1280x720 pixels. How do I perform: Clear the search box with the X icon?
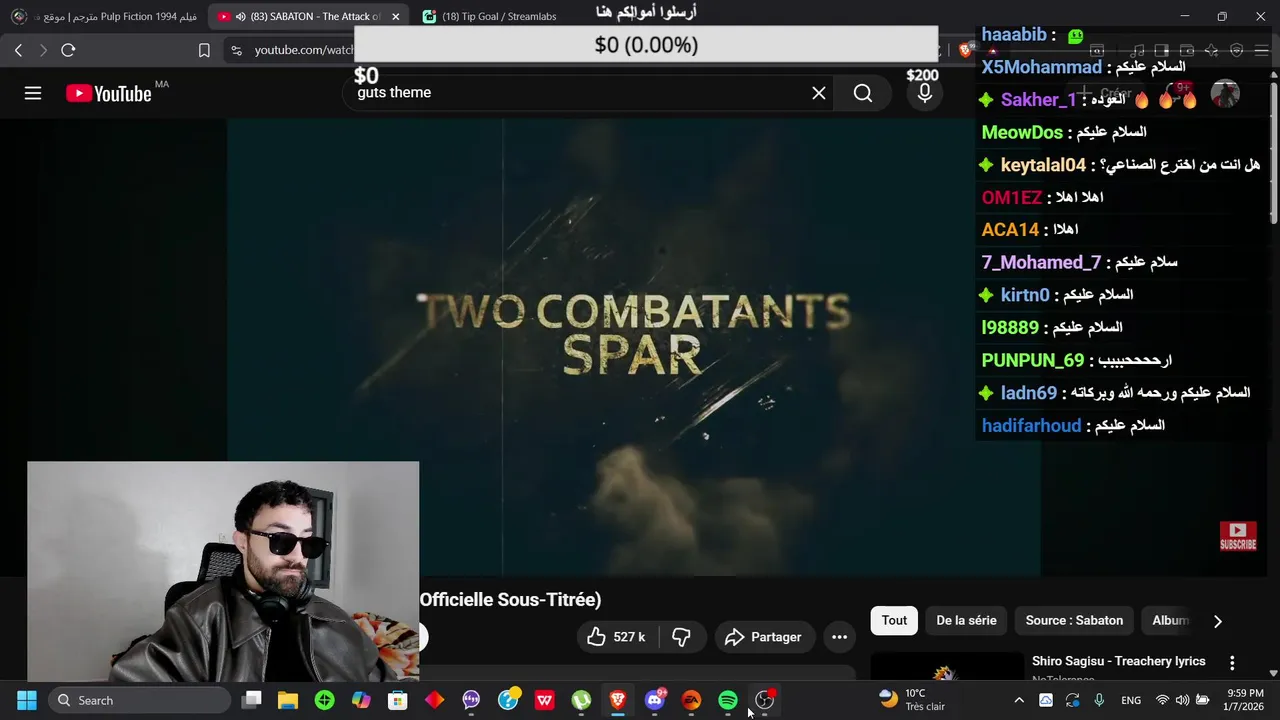point(819,93)
